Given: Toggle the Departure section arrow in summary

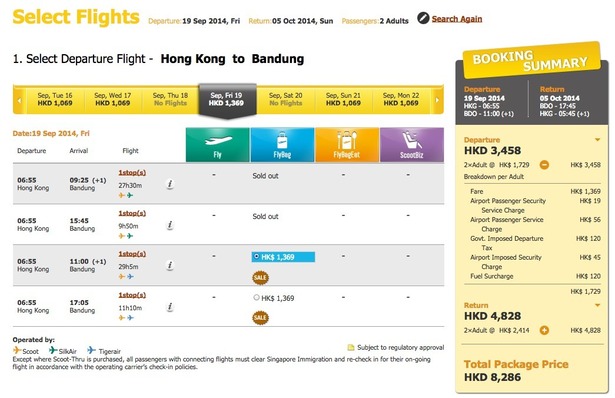Looking at the screenshot, I should 597,140.
